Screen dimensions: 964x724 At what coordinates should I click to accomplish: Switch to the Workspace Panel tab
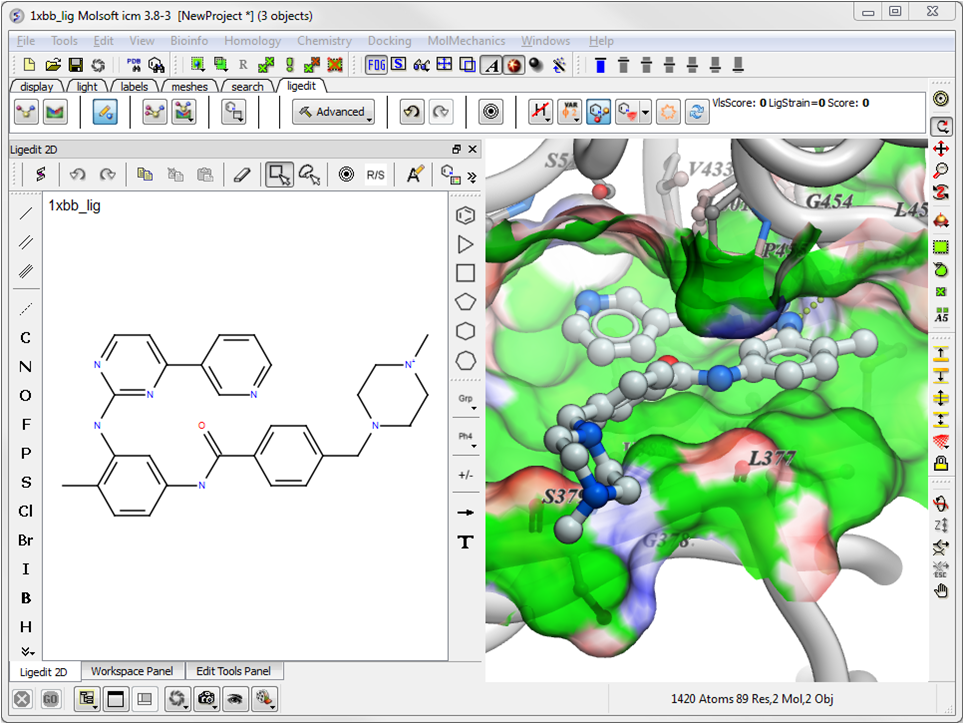(132, 671)
